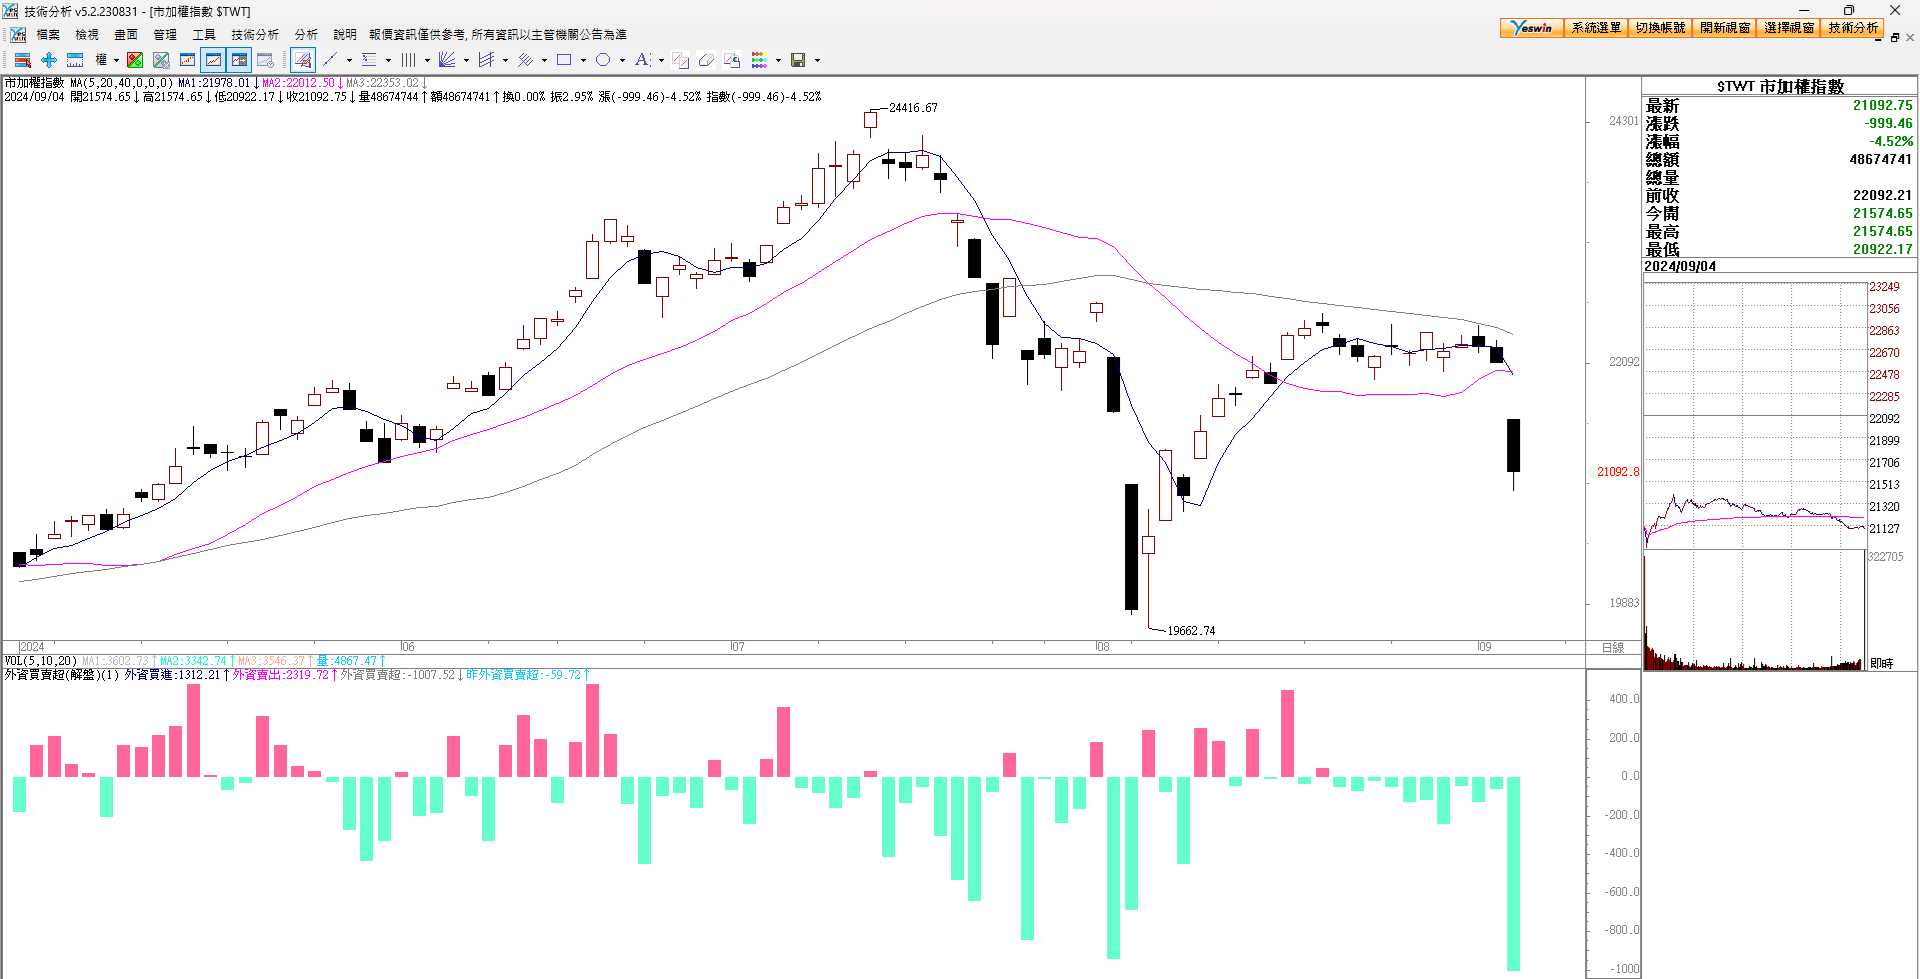Image resolution: width=1920 pixels, height=979 pixels.
Task: Toggle the drawing tools cursor icon
Action: tap(303, 60)
